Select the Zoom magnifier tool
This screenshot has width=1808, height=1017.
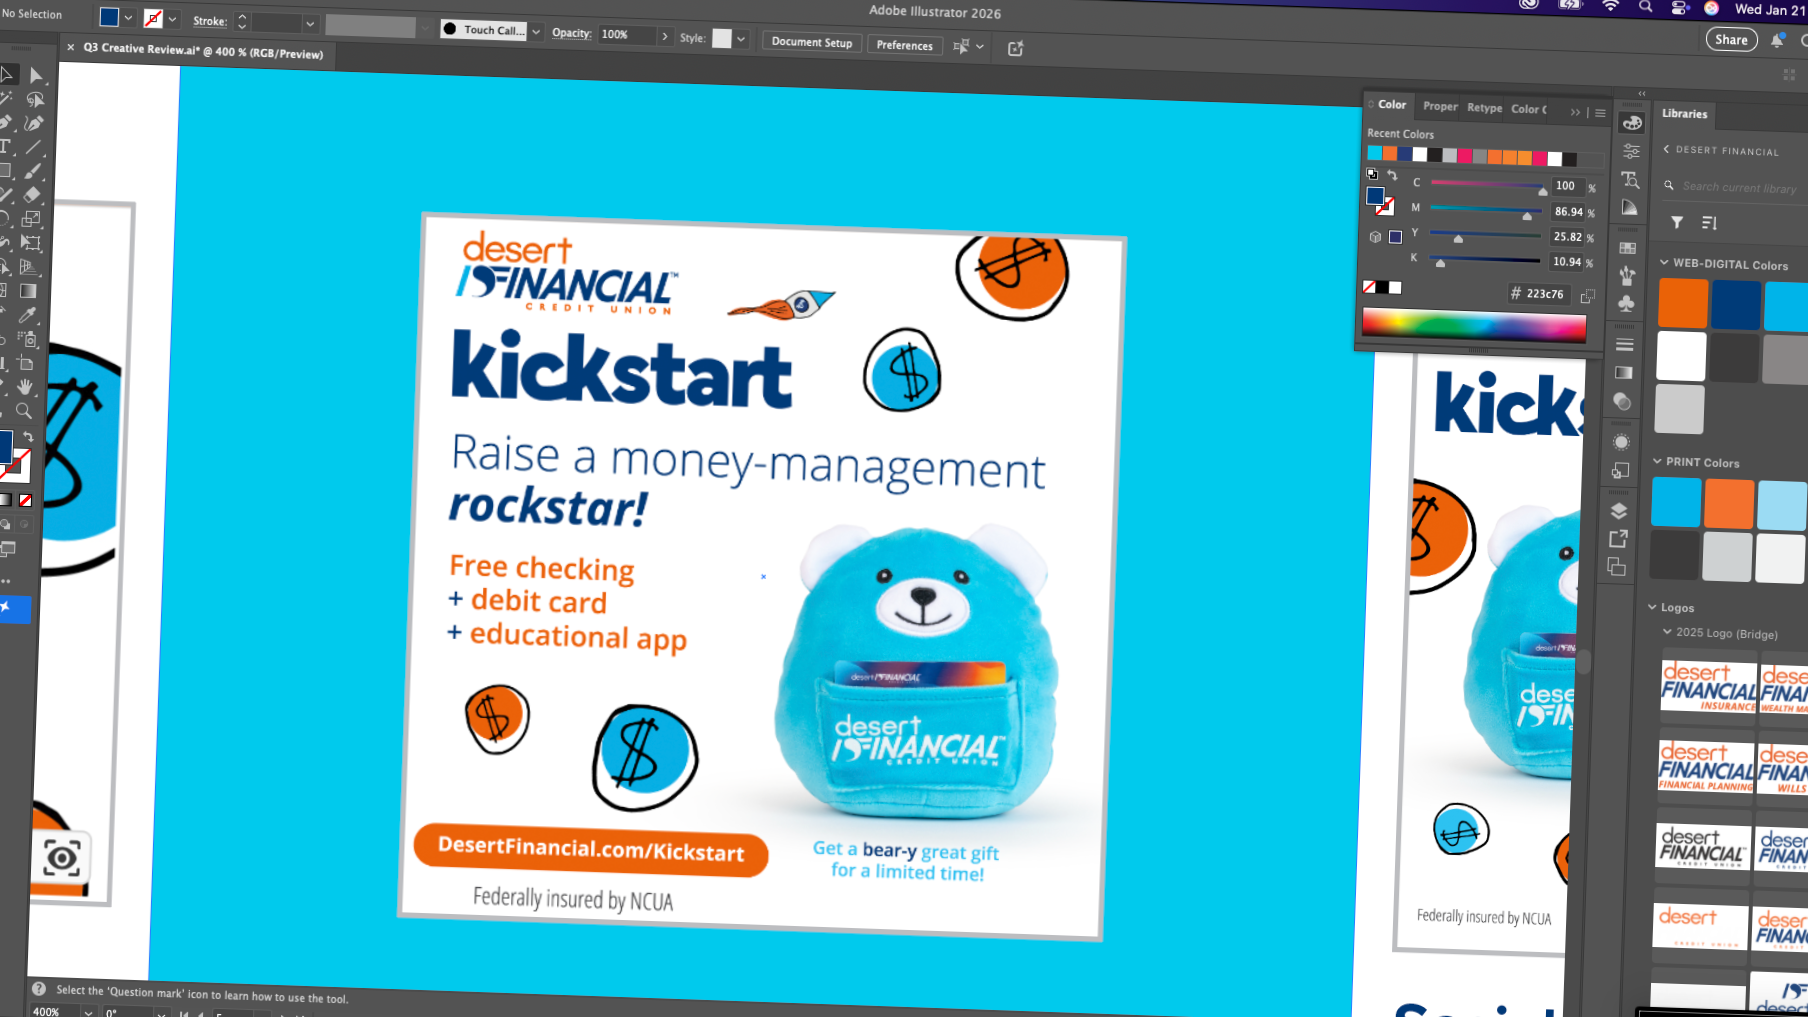[24, 411]
